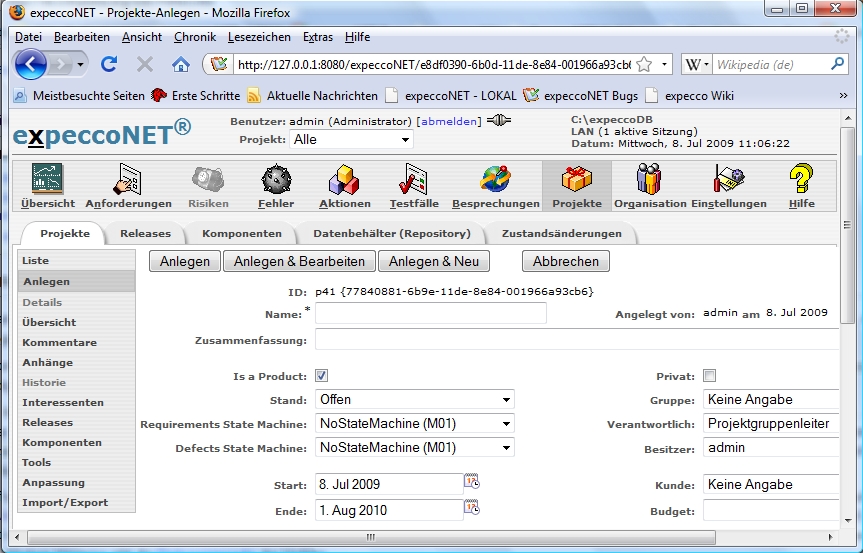
Task: Open the Projekt dropdown set to Alle
Action: click(351, 140)
